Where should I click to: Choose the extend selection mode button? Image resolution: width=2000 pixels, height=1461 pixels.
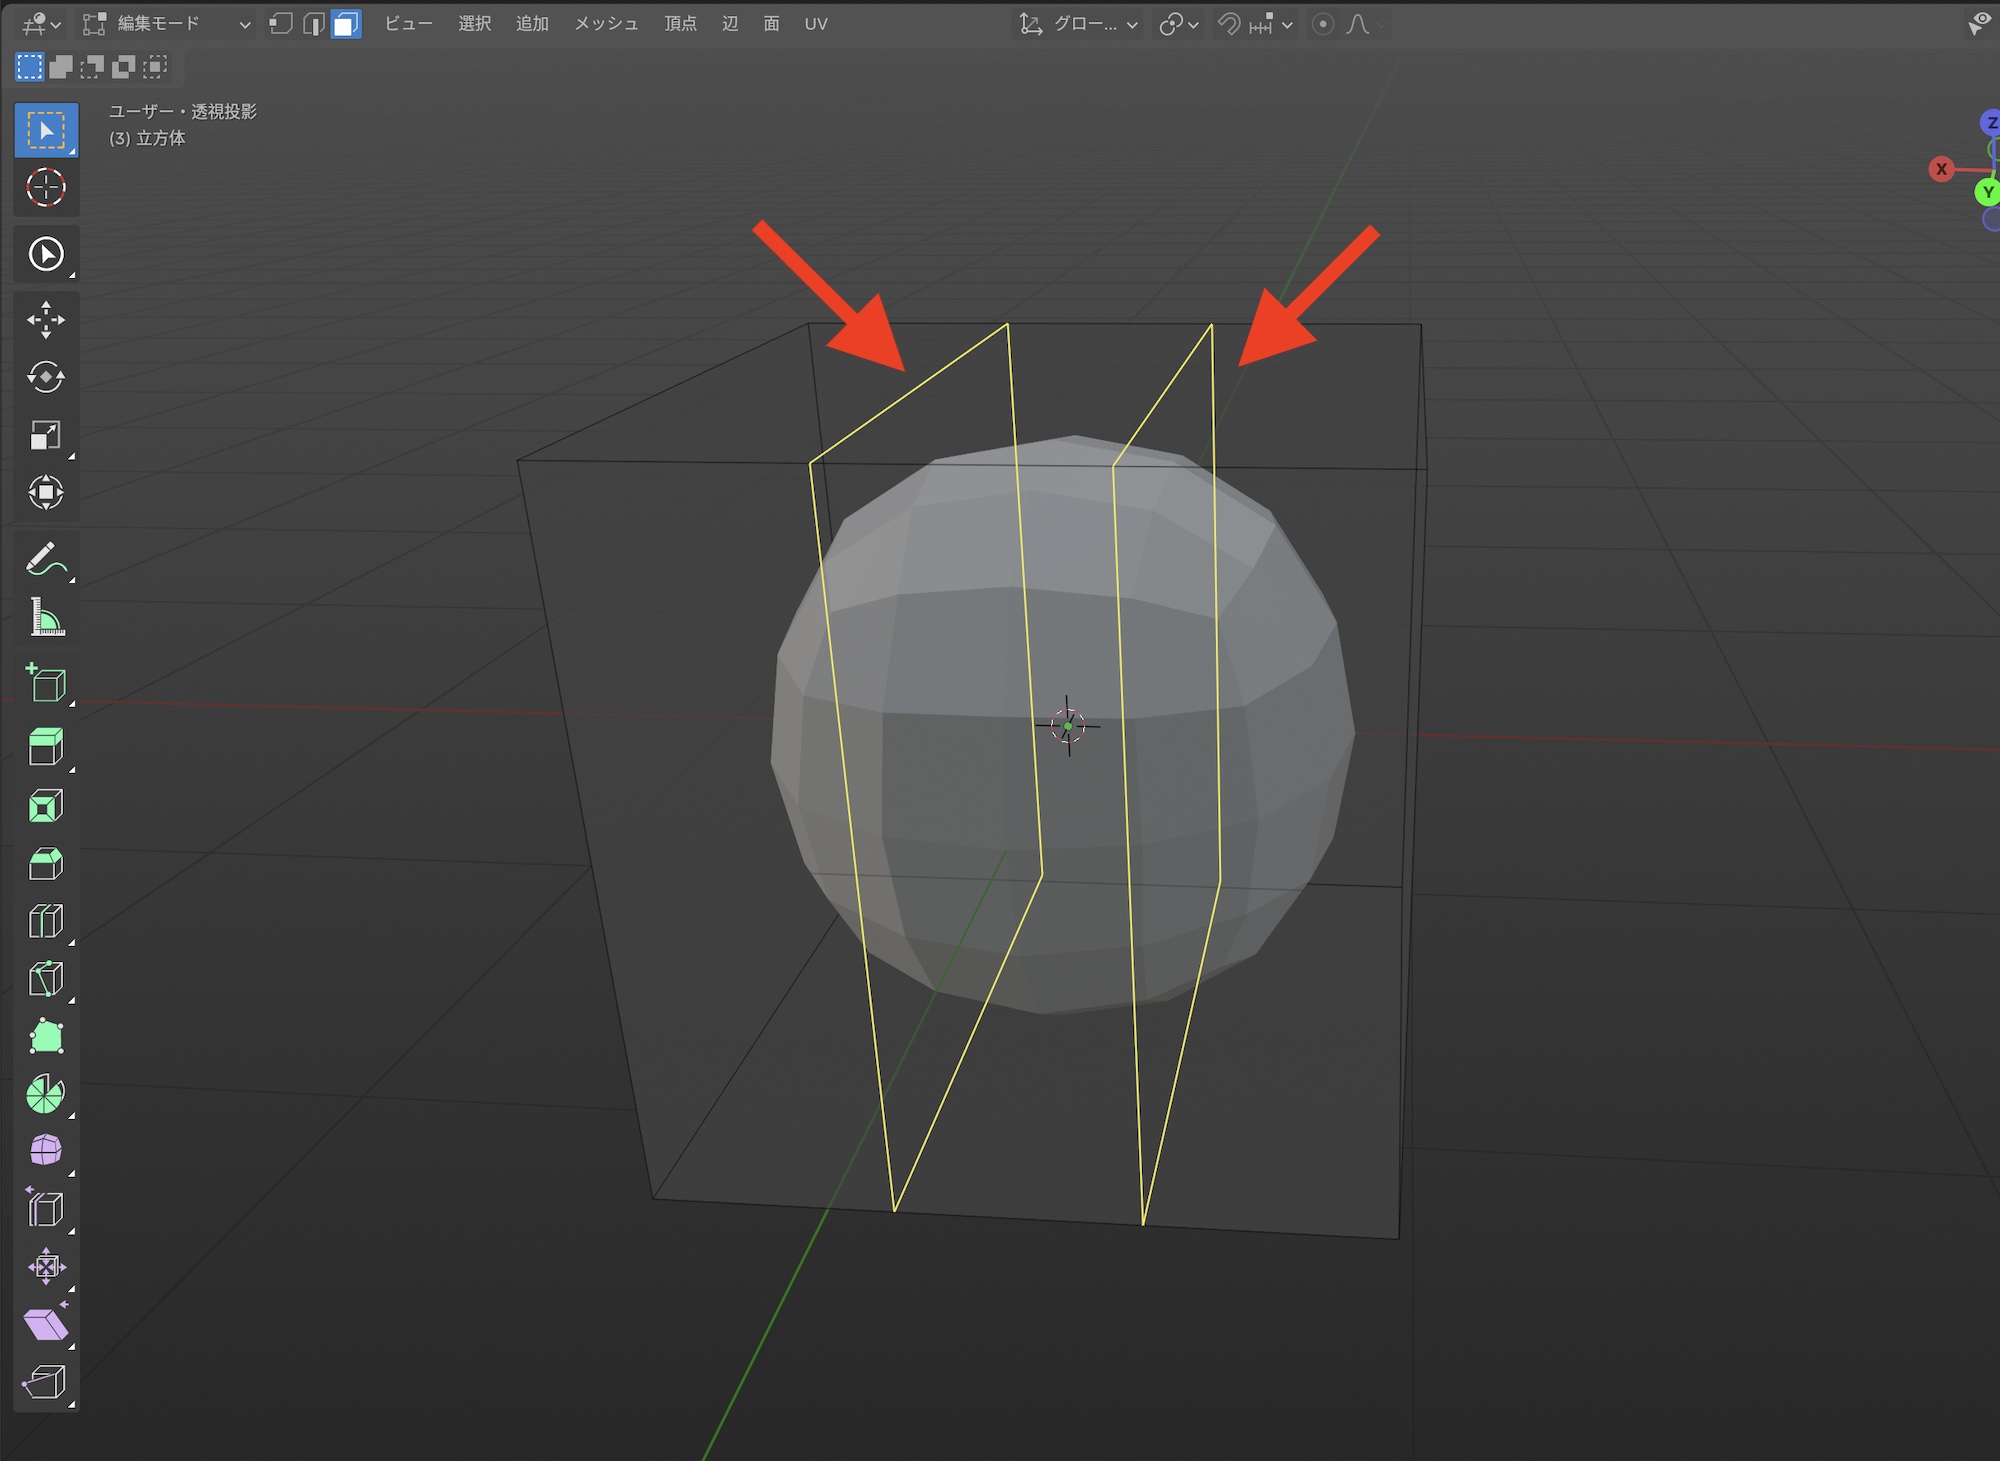[61, 67]
